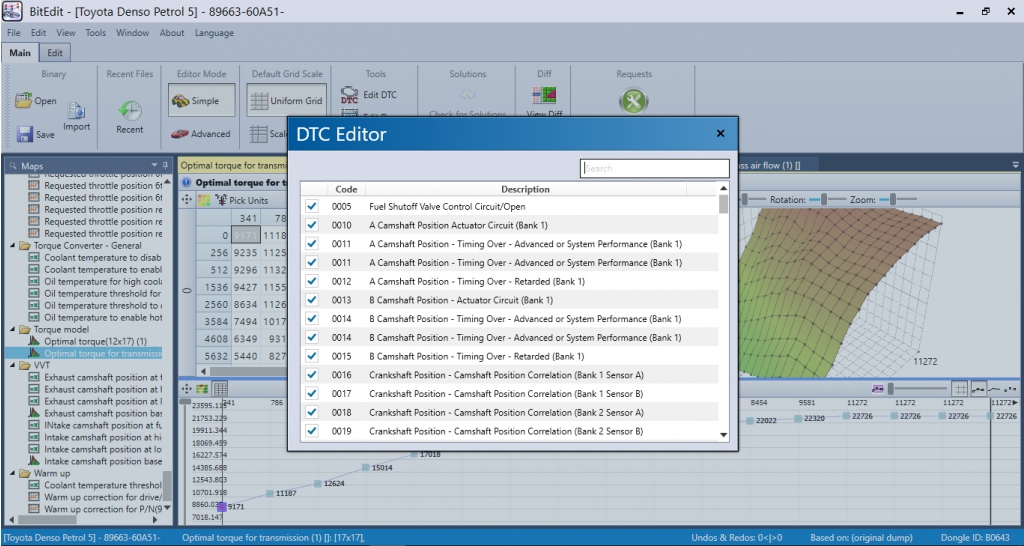Click the move arrows icon in 2D graph toolbar

187,389
